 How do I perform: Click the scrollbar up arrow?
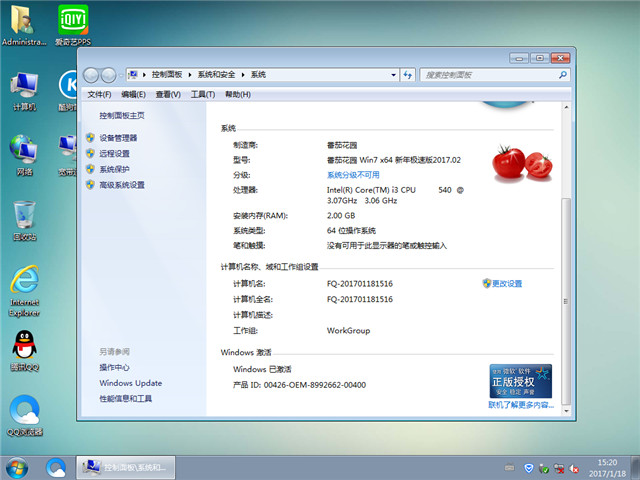point(566,107)
